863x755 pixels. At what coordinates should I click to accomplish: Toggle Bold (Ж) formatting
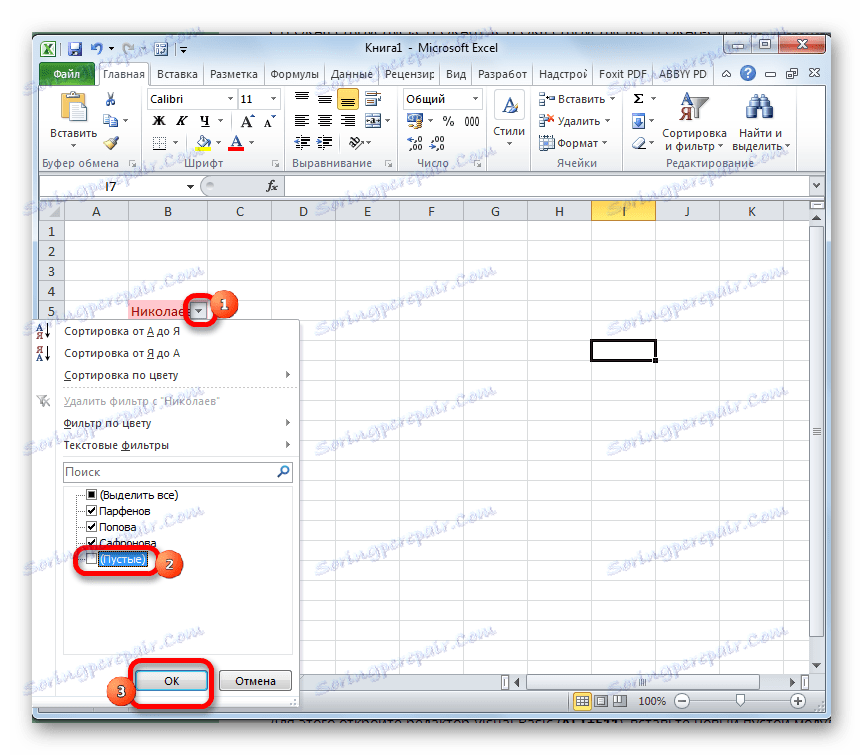click(159, 121)
